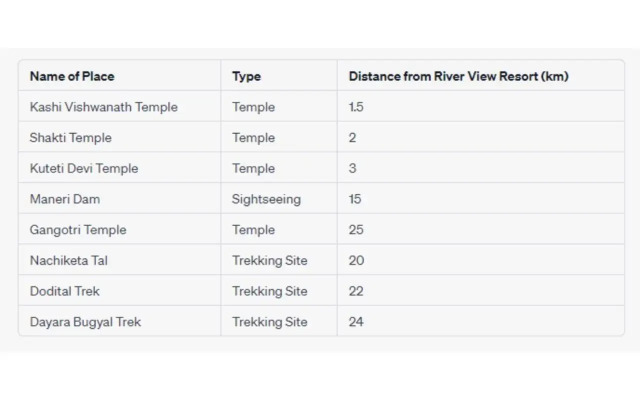
Task: Select the Shakti Temple cell
Action: coord(71,138)
